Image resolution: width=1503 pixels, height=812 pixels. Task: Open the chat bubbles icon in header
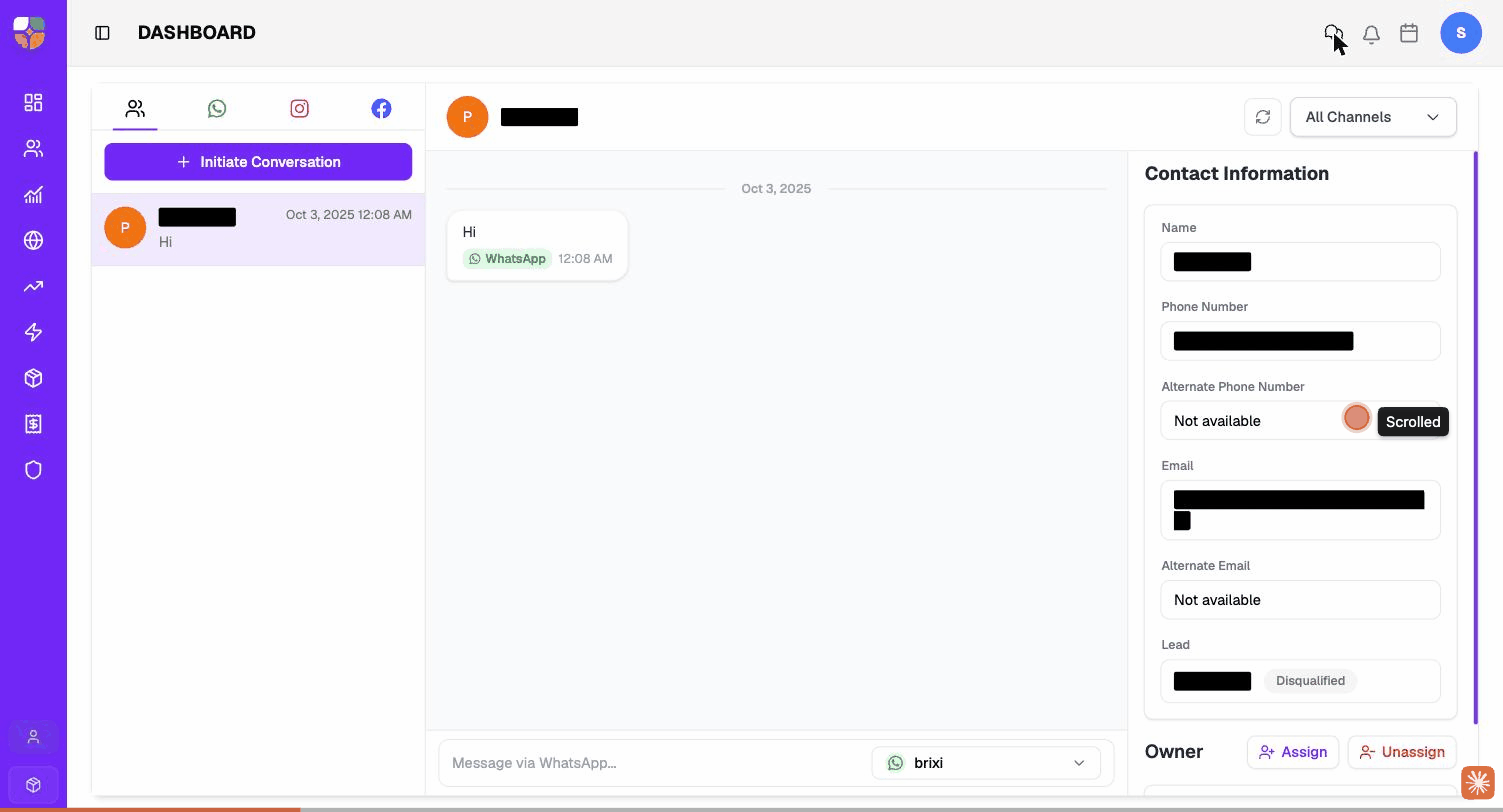1333,33
